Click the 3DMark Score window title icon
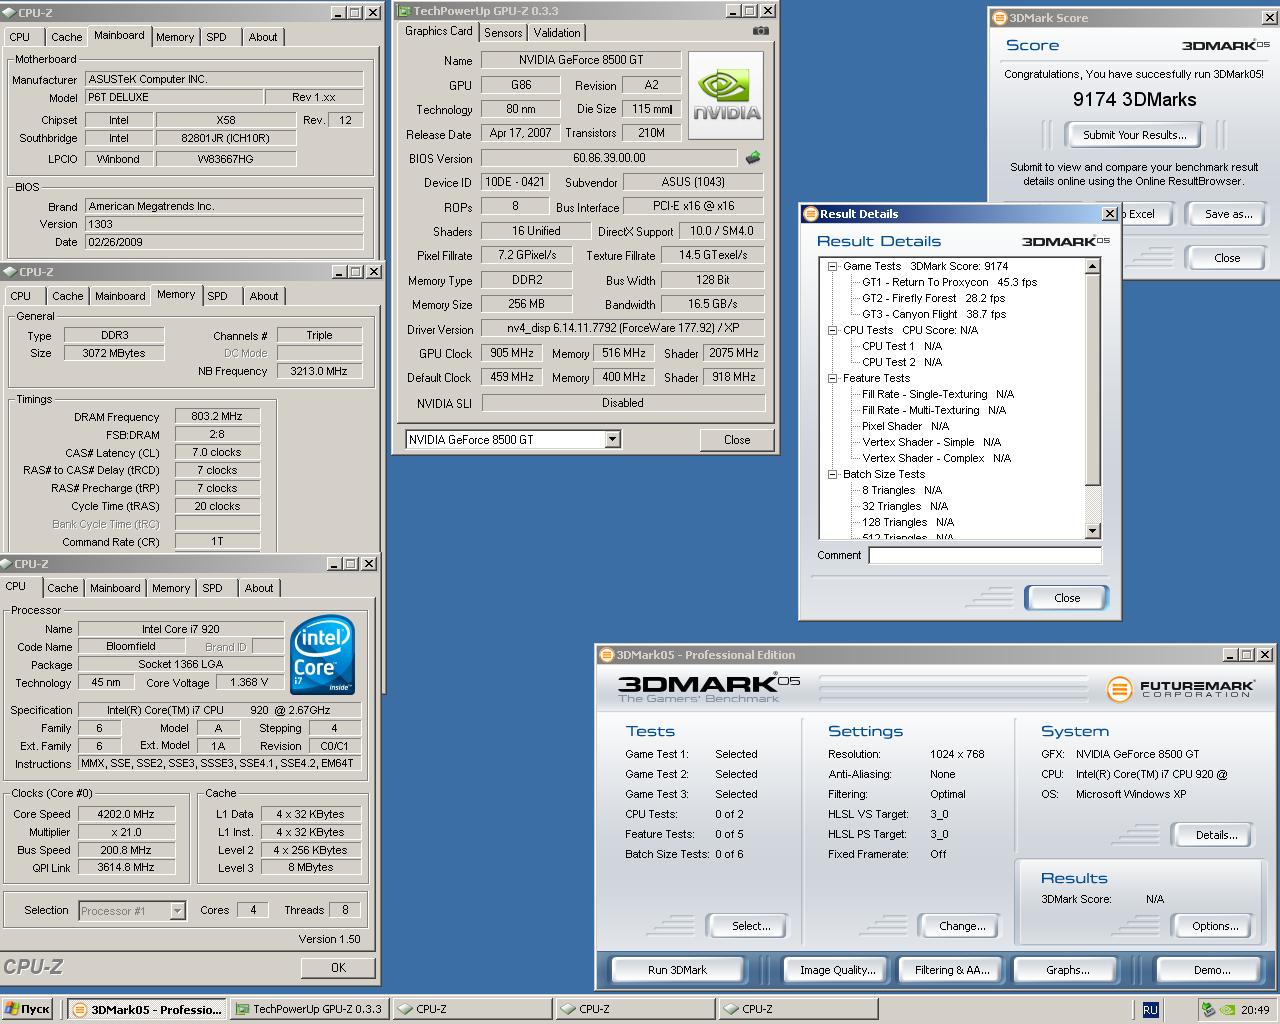The height and width of the screenshot is (1024, 1280). click(x=1000, y=18)
